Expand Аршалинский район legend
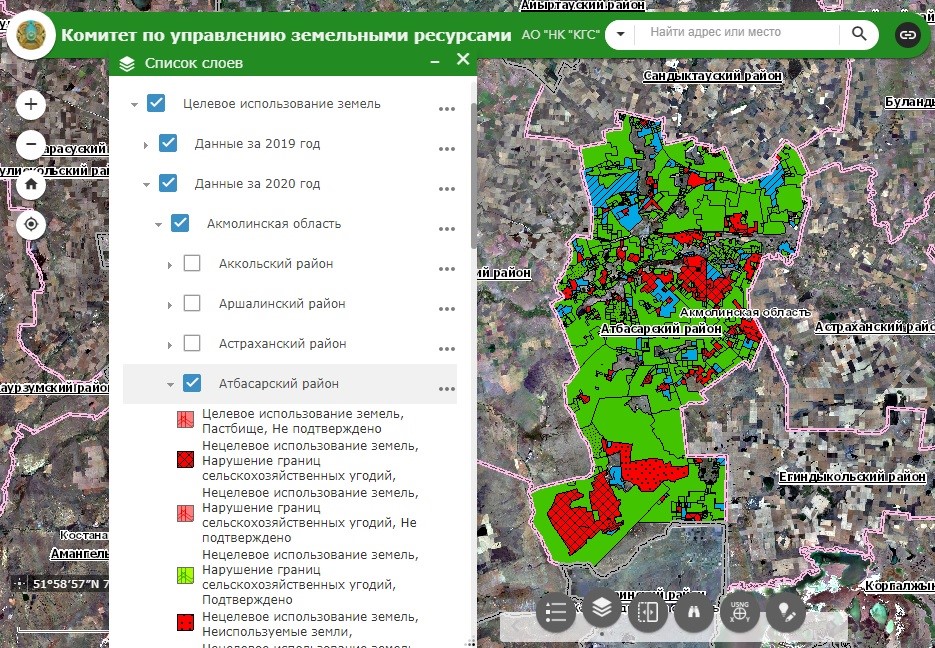 (x=170, y=305)
